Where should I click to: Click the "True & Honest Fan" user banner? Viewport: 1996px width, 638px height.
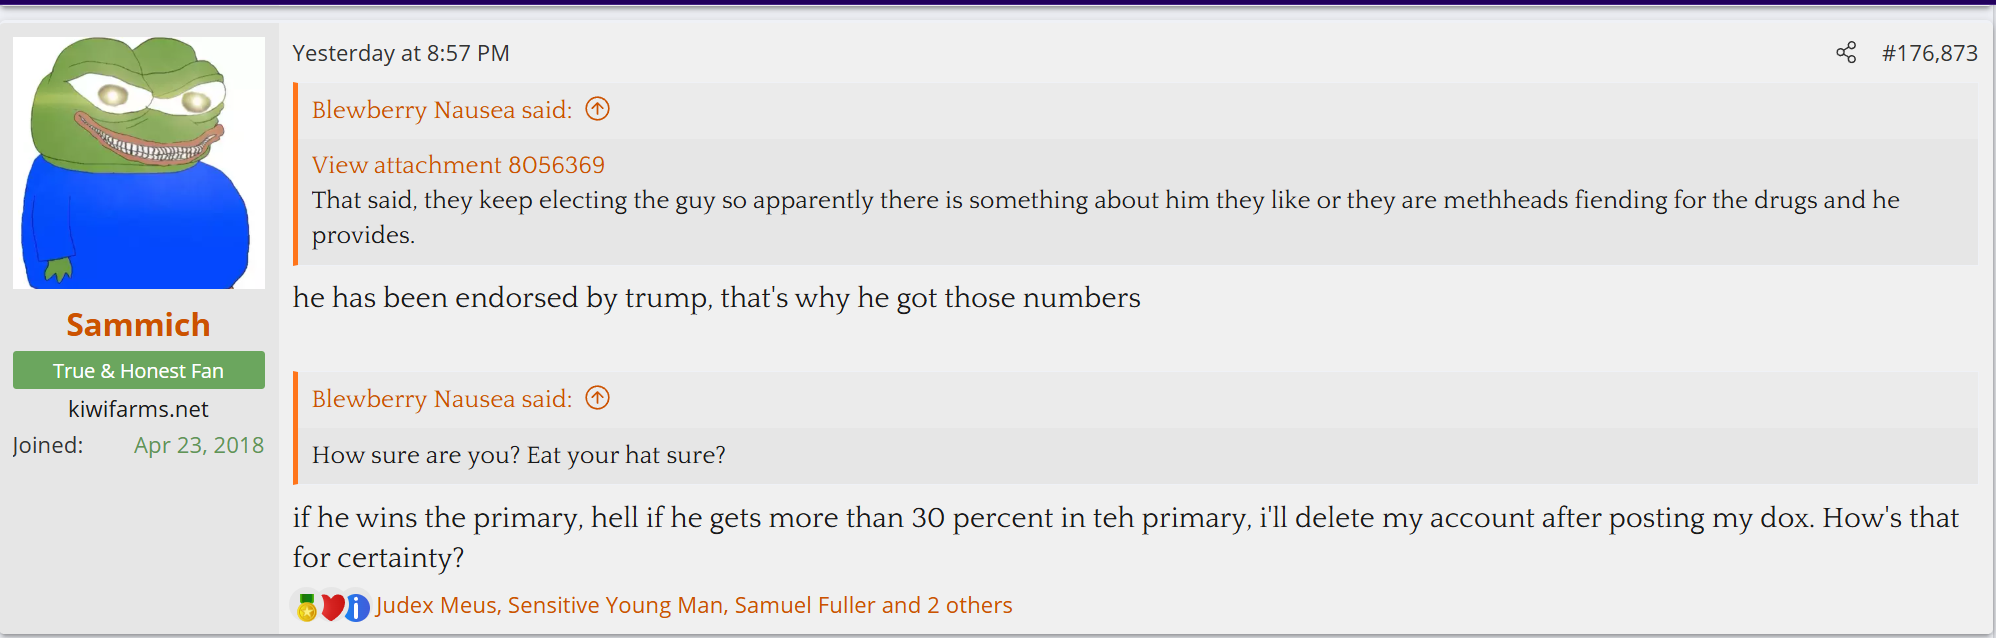pos(139,370)
